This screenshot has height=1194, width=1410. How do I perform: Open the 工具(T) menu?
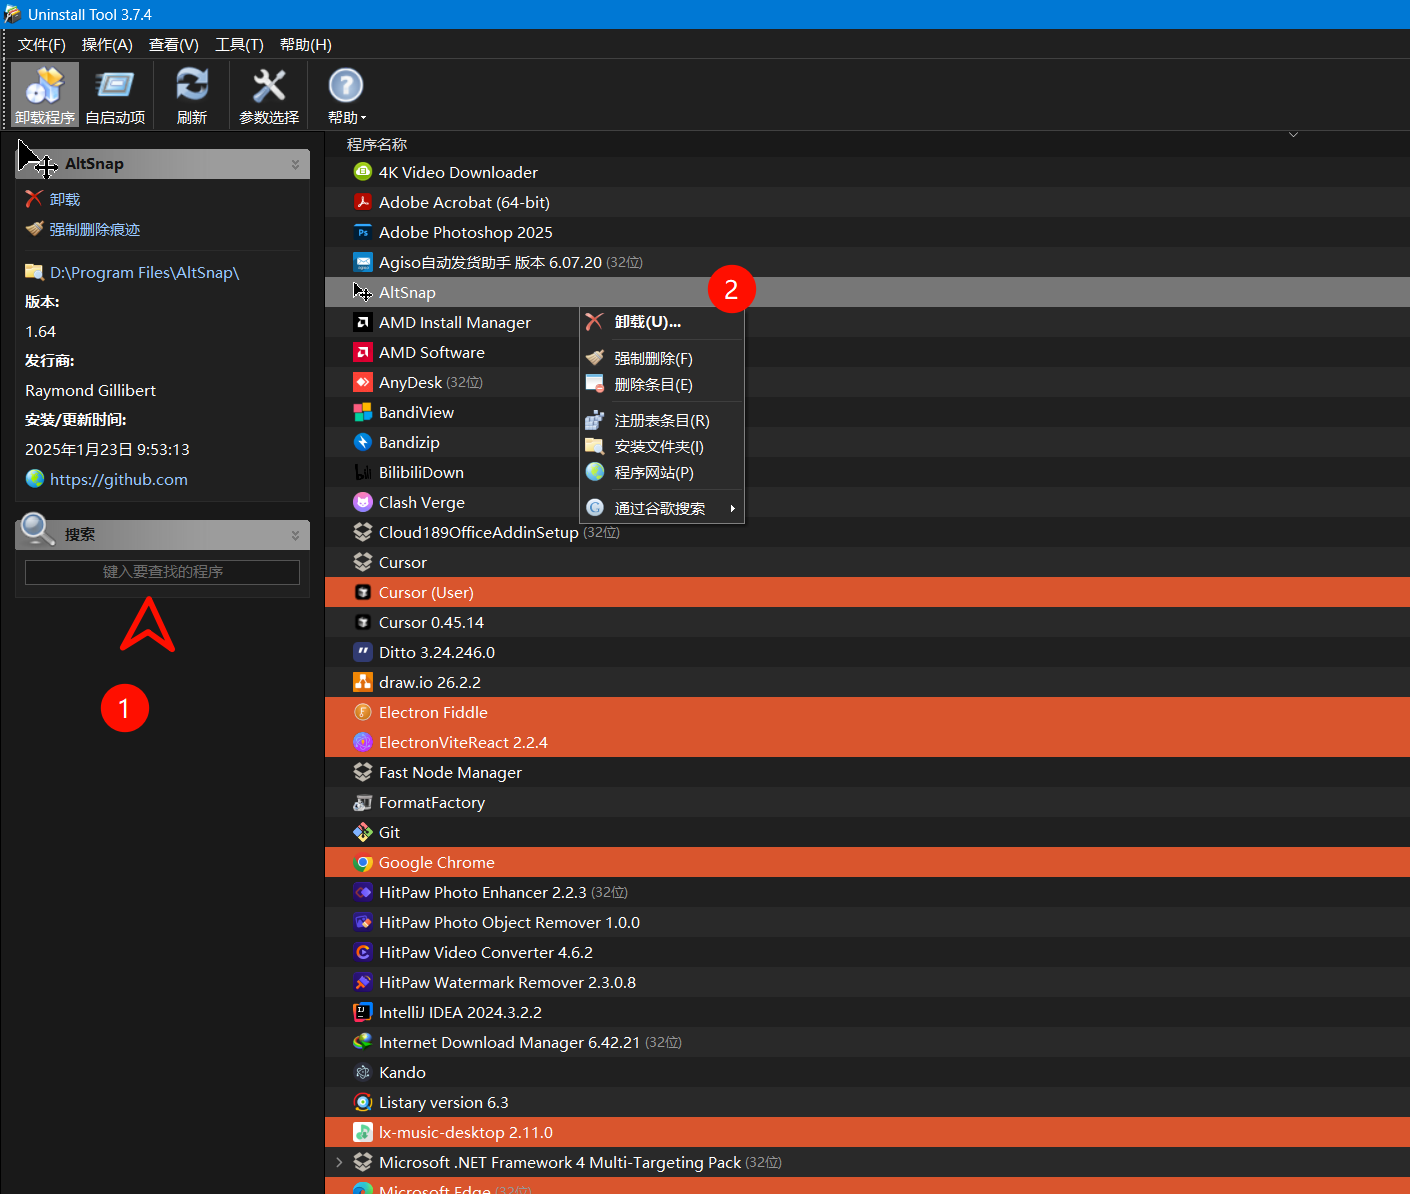pos(239,45)
